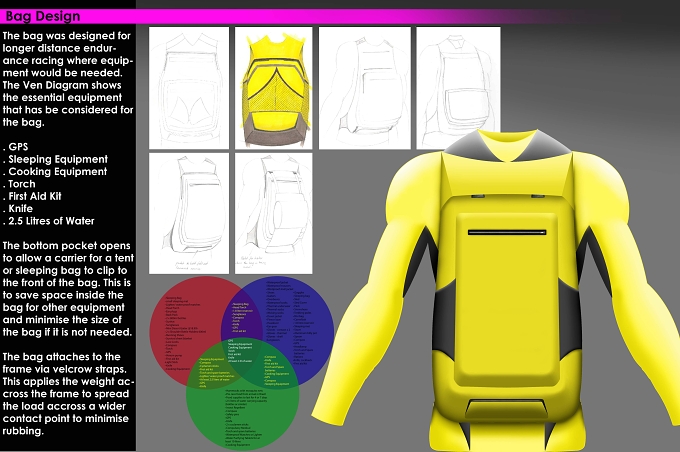Click the zipper slot on the yellow bag
Viewport: 680px width, 452px height.
507,233
